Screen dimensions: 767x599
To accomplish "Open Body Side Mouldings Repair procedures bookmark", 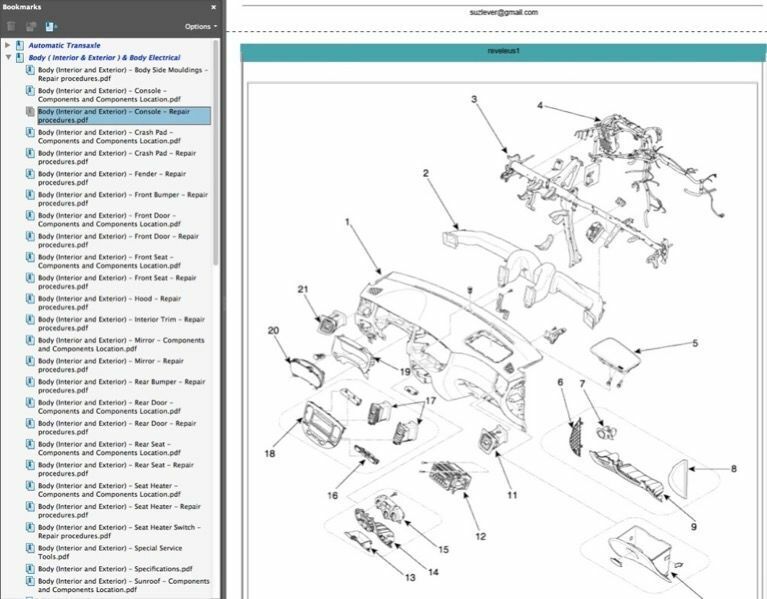I will pyautogui.click(x=122, y=75).
